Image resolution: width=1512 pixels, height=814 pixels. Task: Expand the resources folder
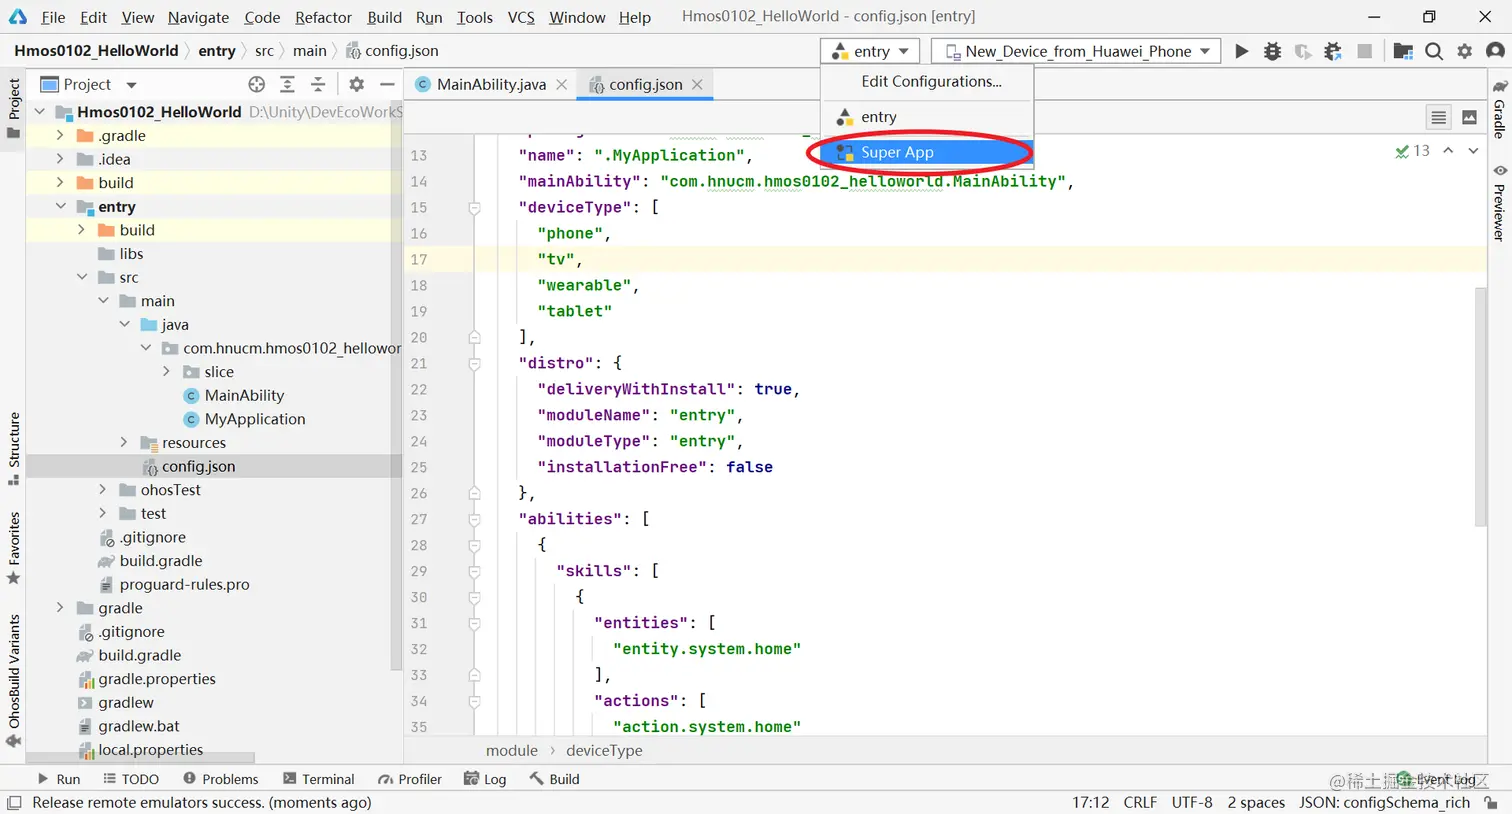click(124, 442)
